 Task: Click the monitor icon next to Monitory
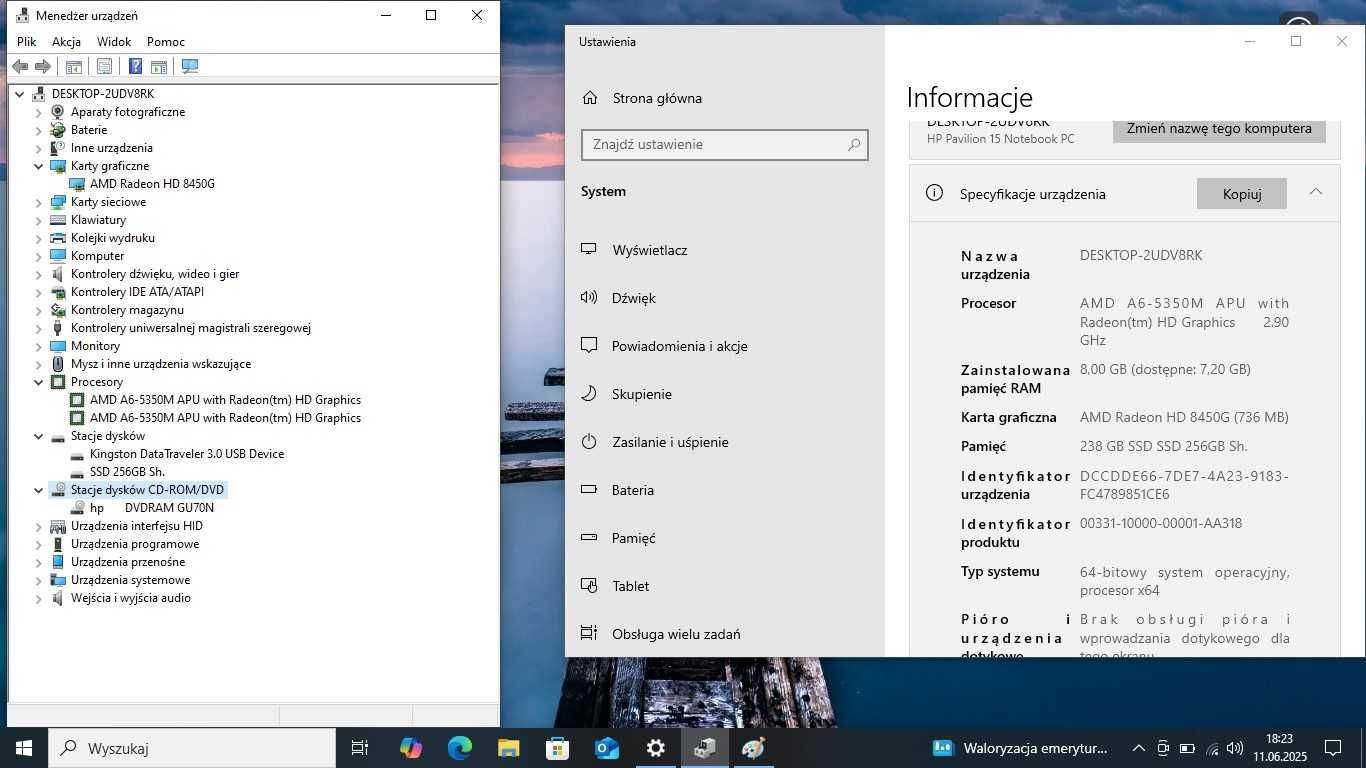click(58, 346)
